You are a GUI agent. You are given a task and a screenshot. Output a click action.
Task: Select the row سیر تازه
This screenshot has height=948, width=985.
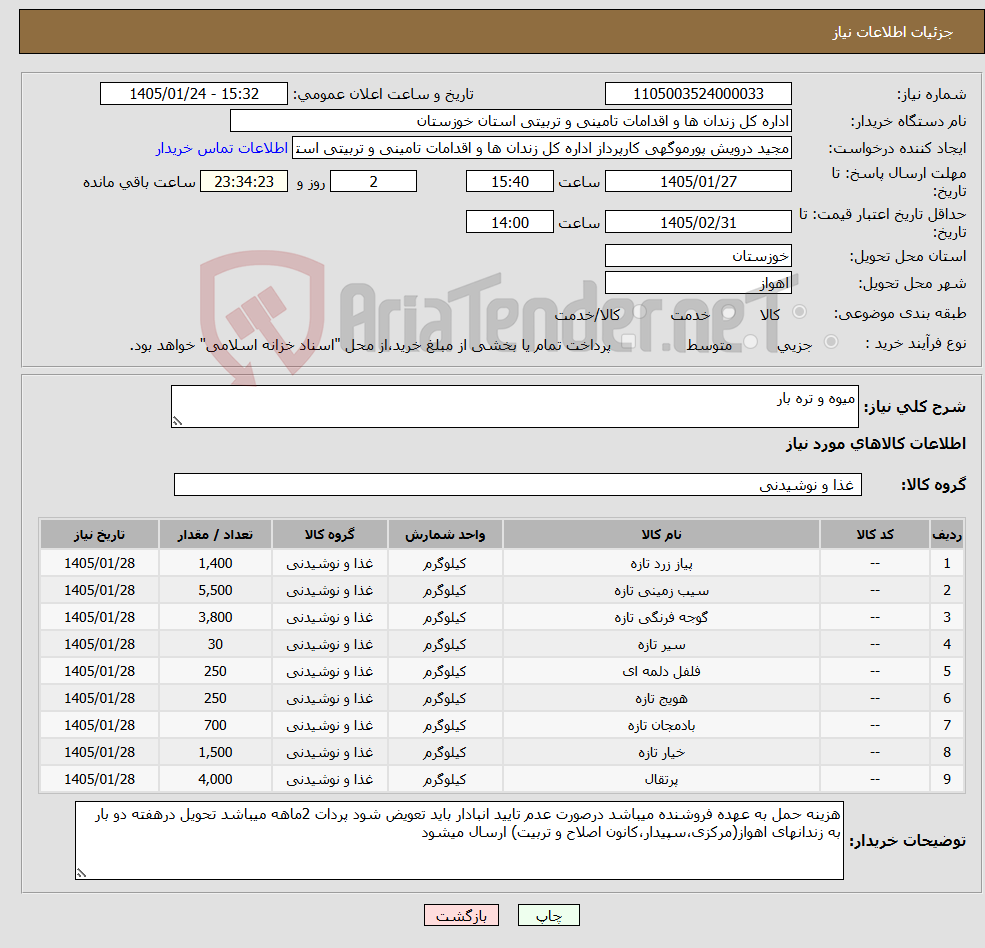click(x=501, y=645)
